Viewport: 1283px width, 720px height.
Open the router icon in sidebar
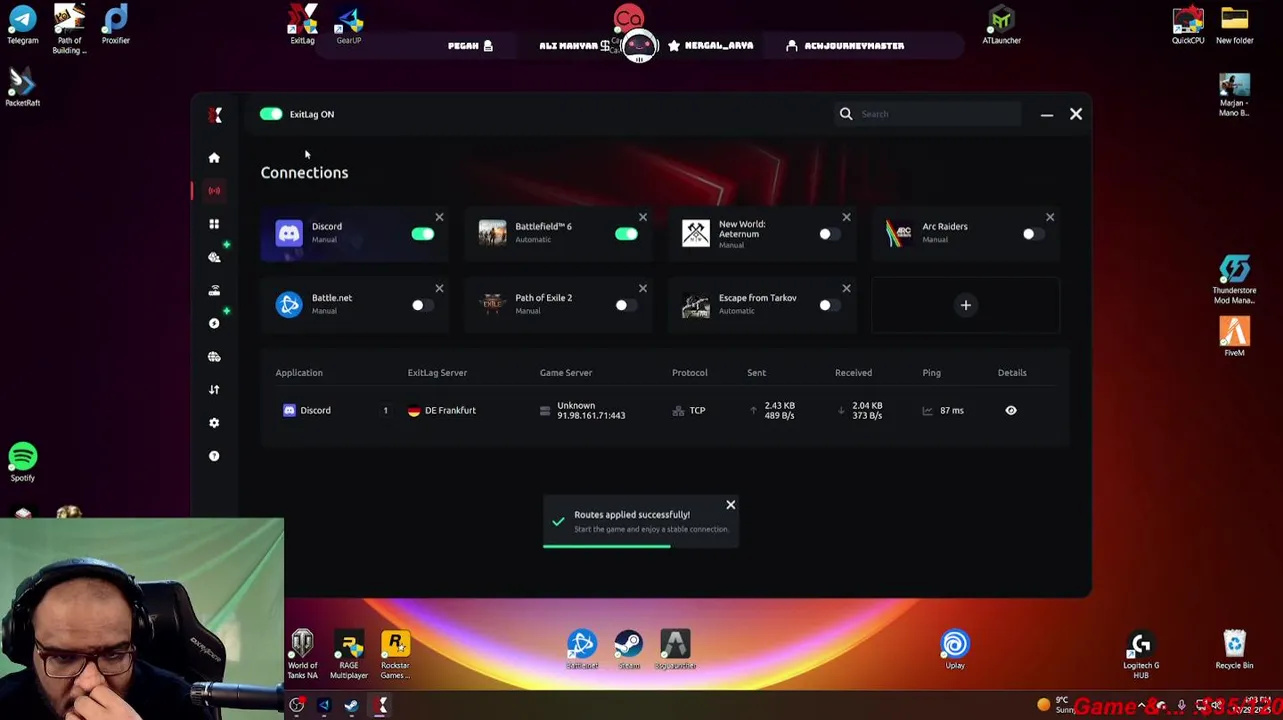pos(214,290)
